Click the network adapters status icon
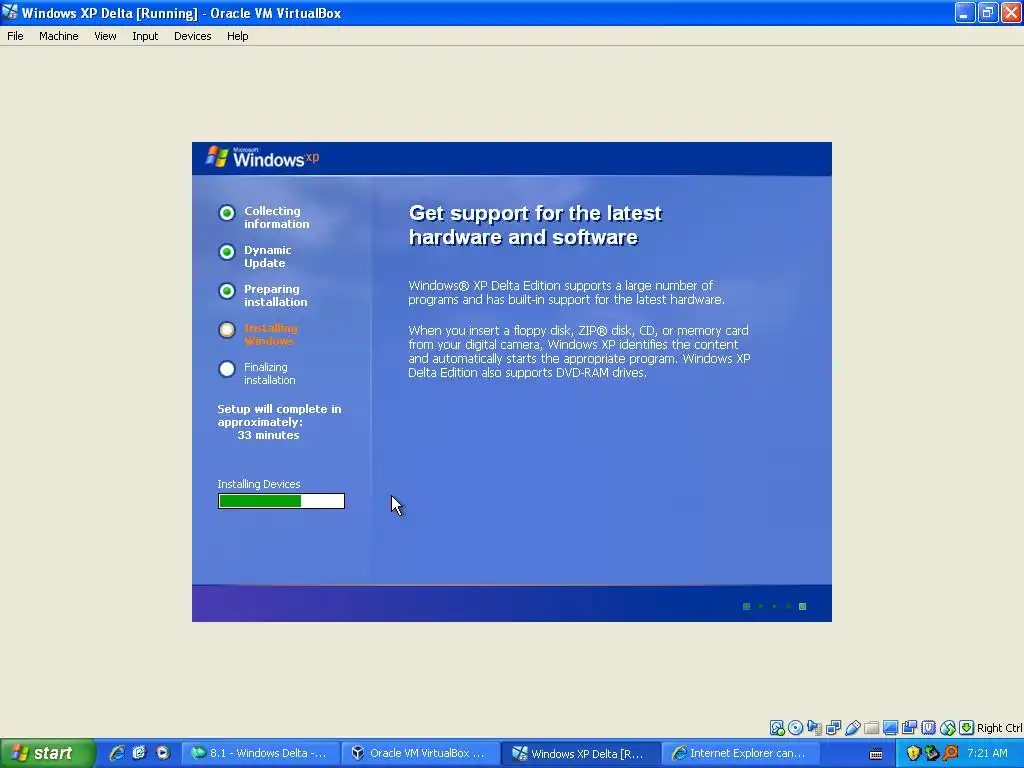The width and height of the screenshot is (1024, 768). (x=833, y=728)
